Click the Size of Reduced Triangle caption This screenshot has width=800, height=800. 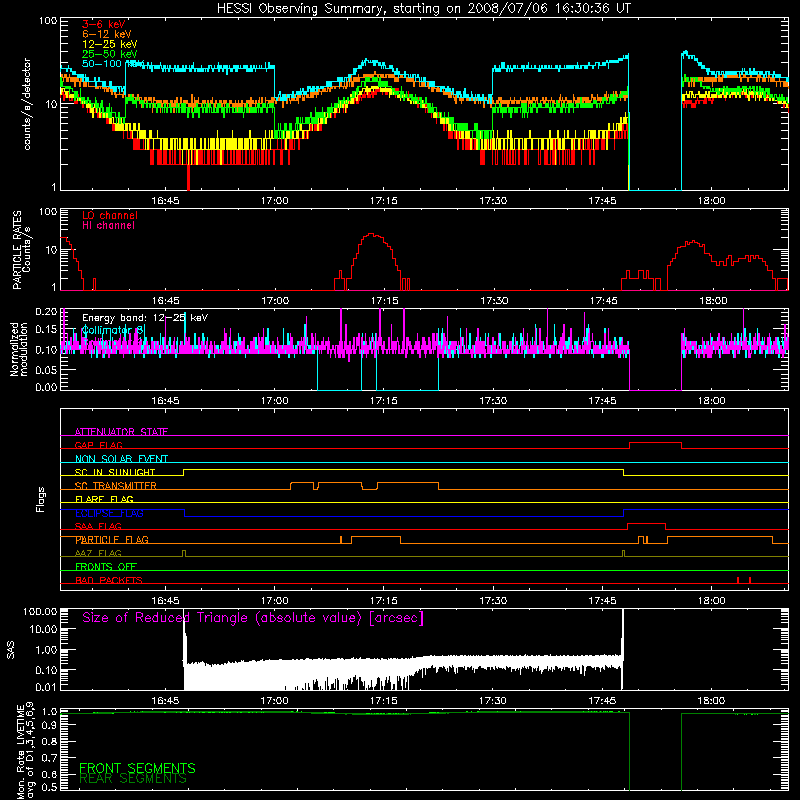coord(253,618)
